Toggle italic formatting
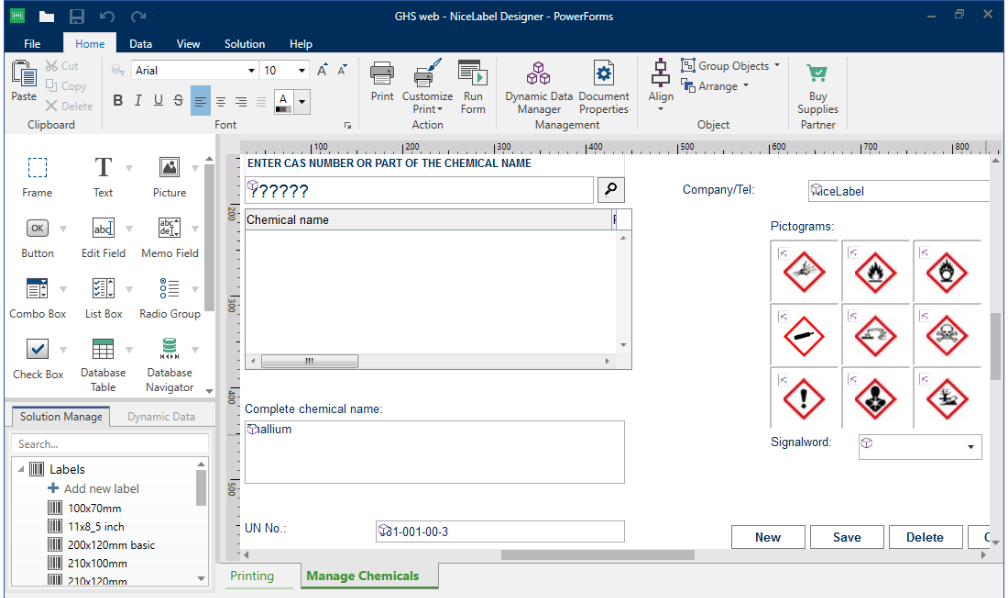This screenshot has height=598, width=1008. pyautogui.click(x=138, y=100)
